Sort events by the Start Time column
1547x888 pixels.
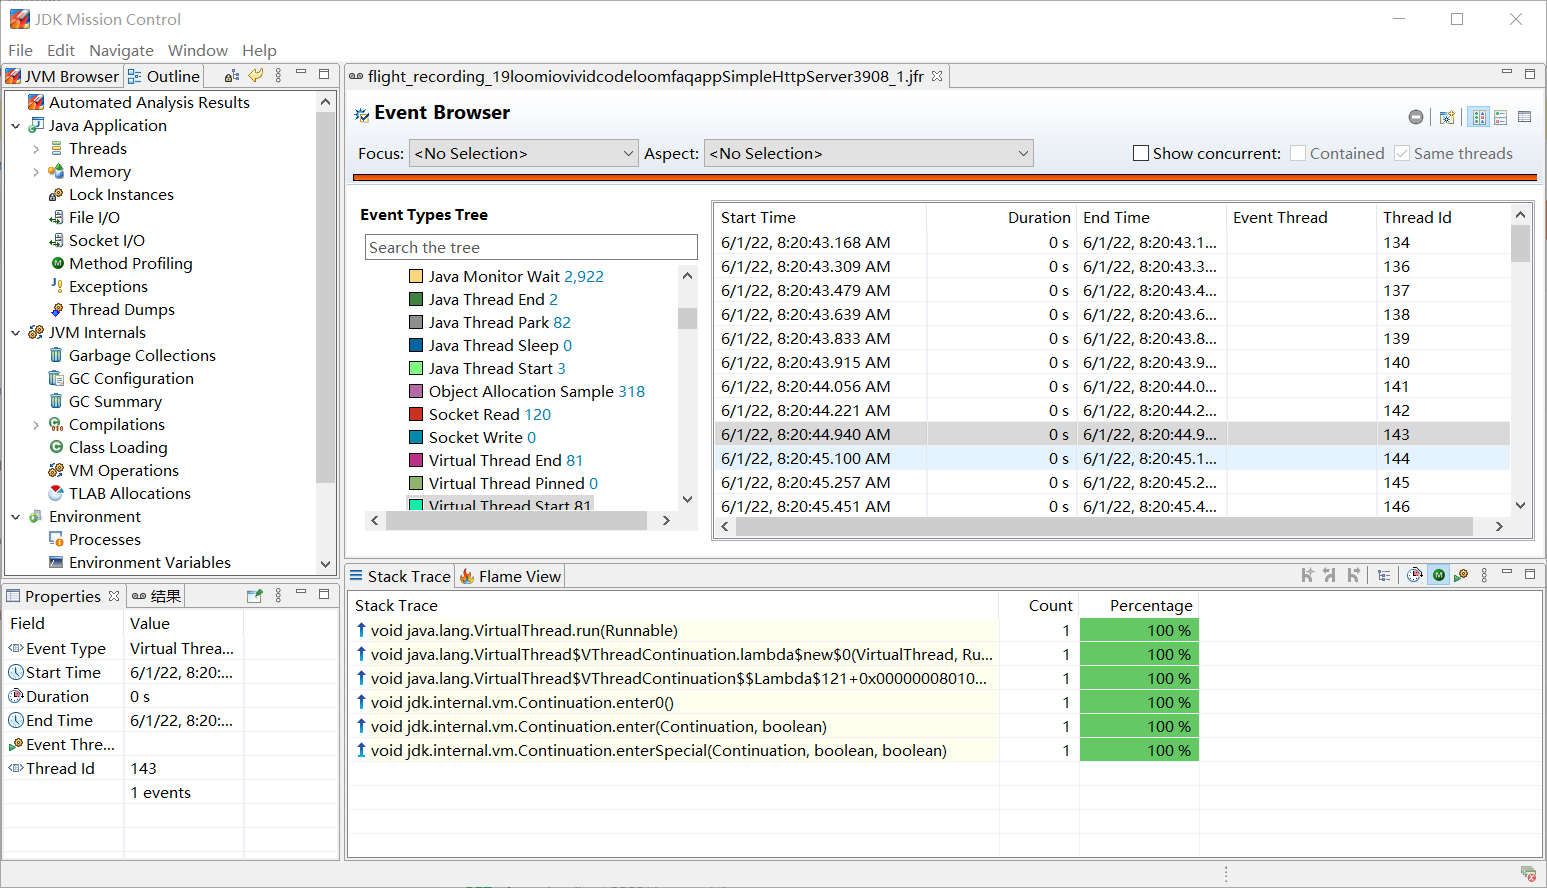click(820, 217)
